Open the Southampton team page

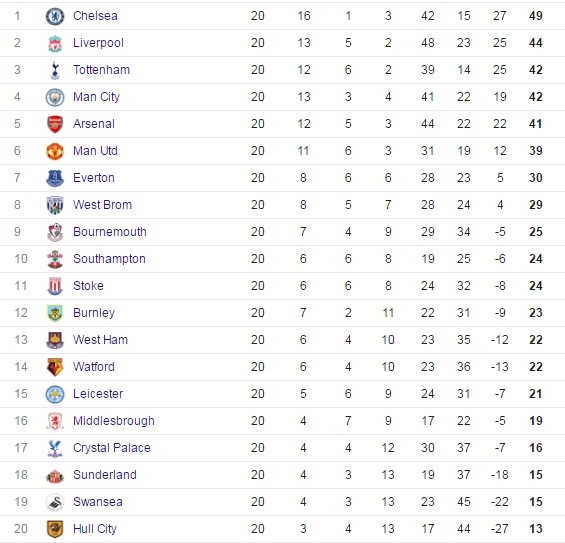(x=109, y=259)
